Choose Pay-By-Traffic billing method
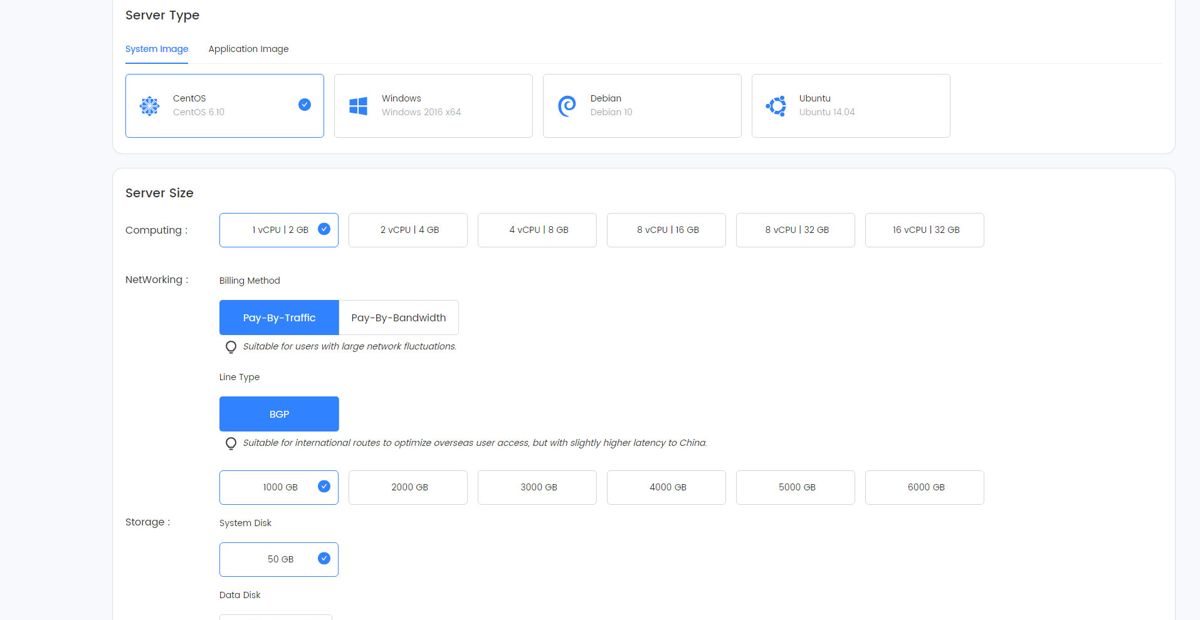The height and width of the screenshot is (620, 1200). pyautogui.click(x=279, y=318)
